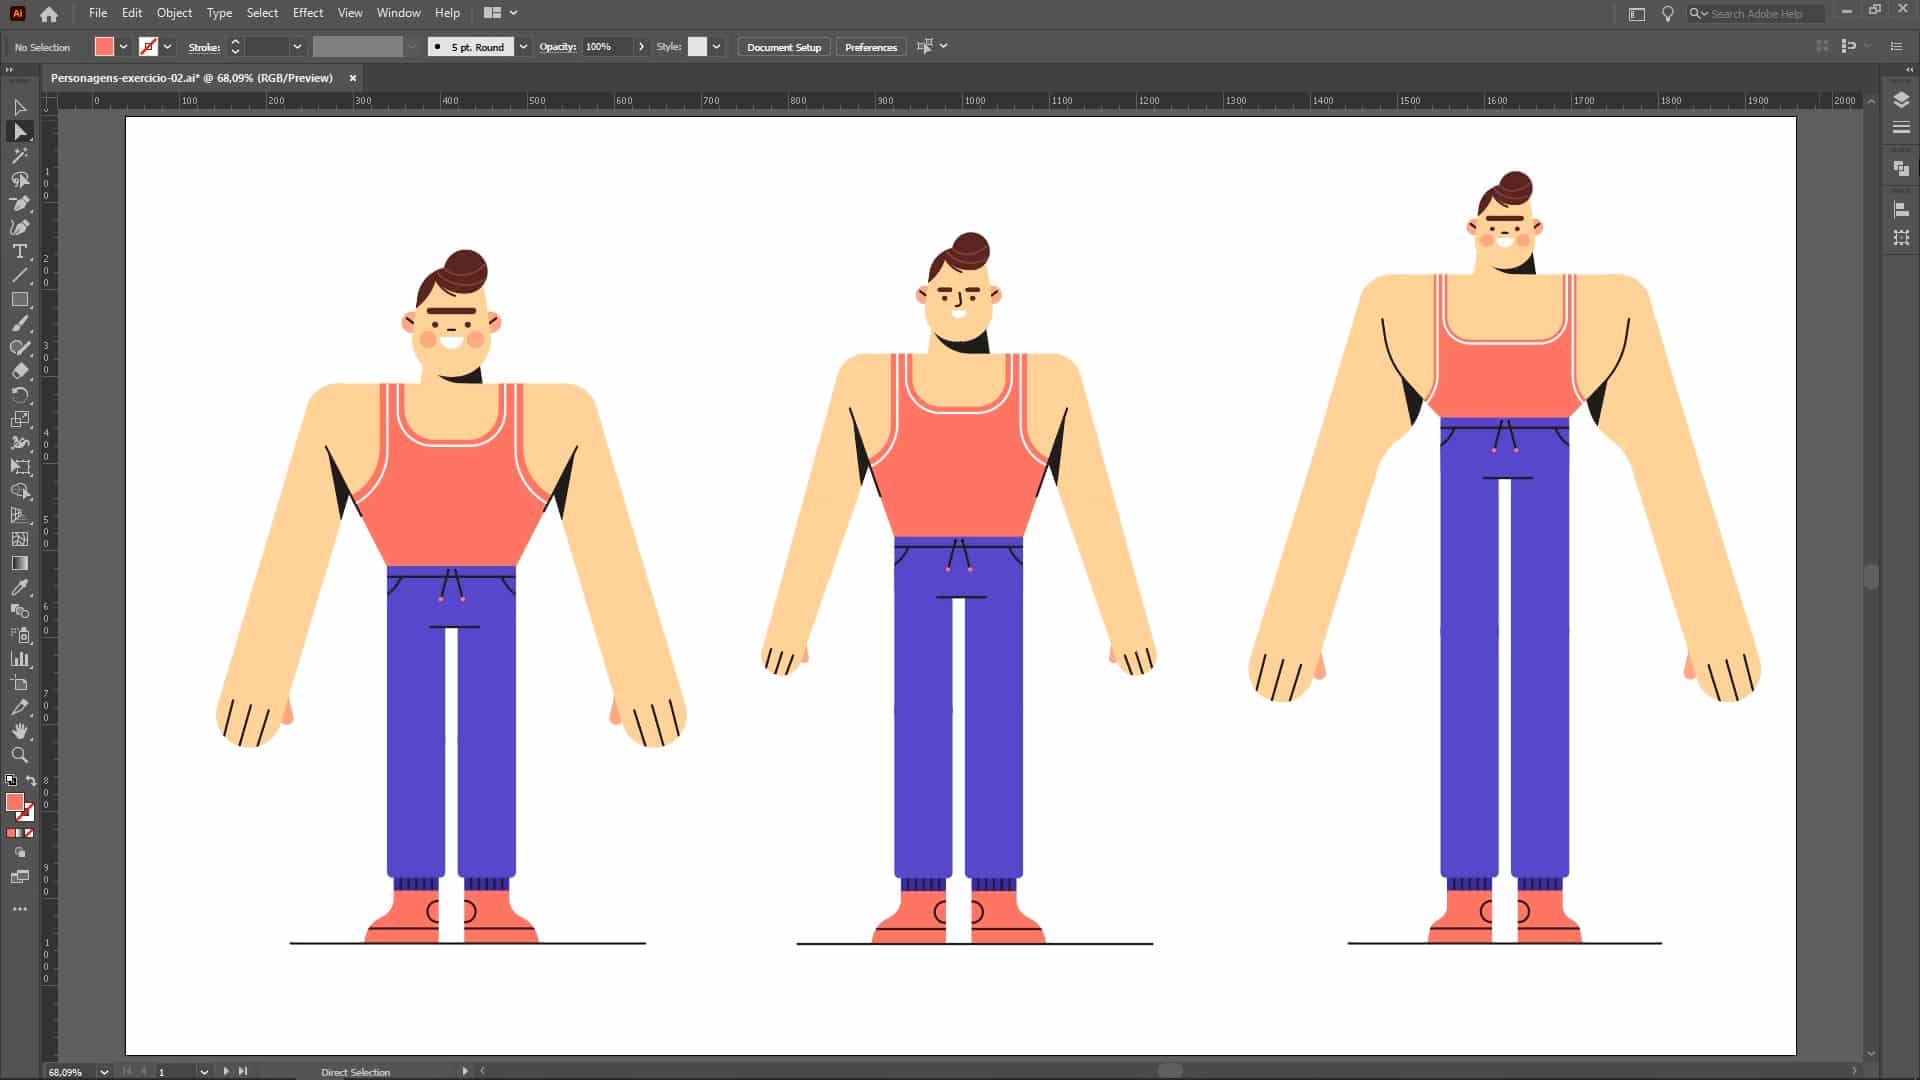Select the Selection tool (black arrow)
This screenshot has width=1920, height=1080.
pos(19,107)
